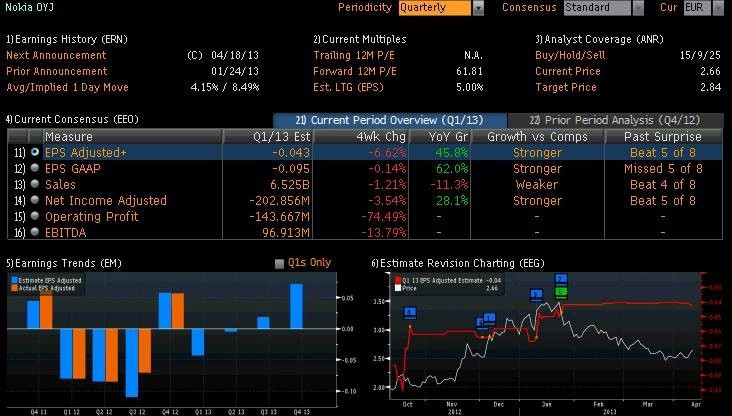732x416 pixels.
Task: Click the green E event marker
Action: tap(561, 292)
